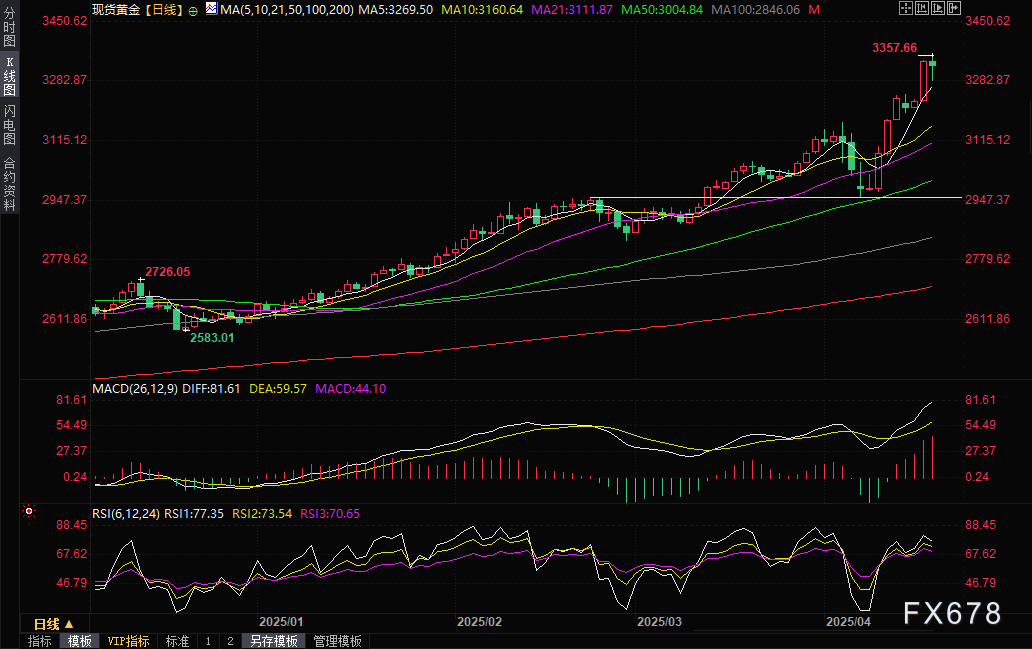Screen dimensions: 1032x649
Task: Click the red sun icon left of RSI
Action: (x=28, y=512)
